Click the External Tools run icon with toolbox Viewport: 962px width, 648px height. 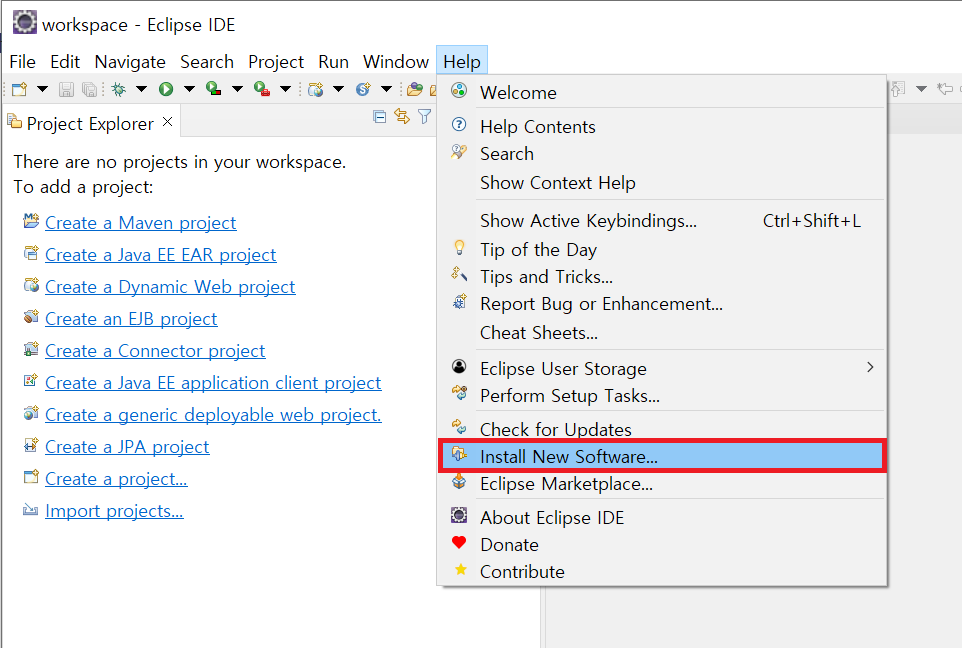[x=262, y=89]
